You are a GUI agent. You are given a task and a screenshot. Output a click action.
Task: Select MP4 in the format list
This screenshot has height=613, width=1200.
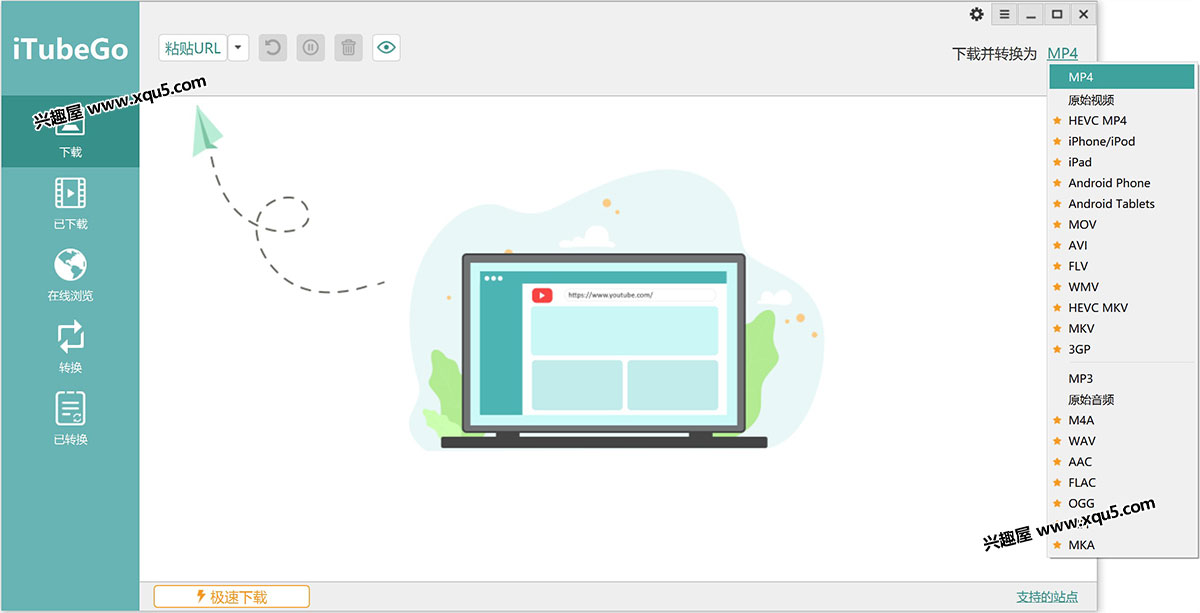(x=1121, y=77)
